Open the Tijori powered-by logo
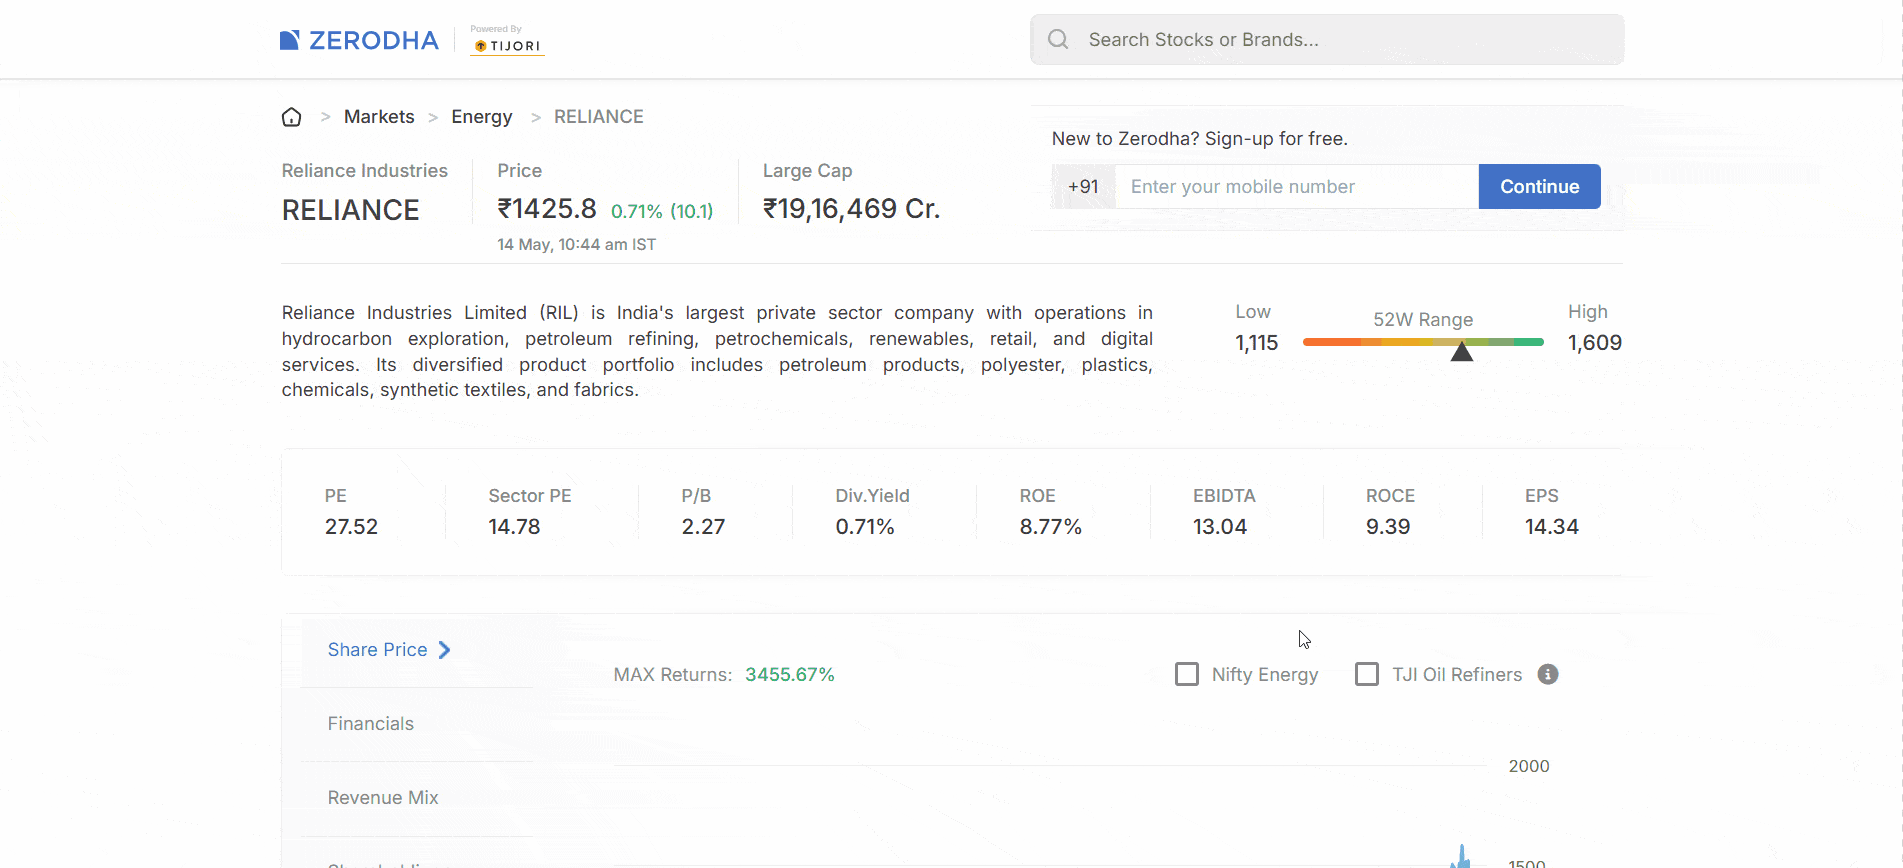Viewport: 1903px width, 868px height. [507, 40]
